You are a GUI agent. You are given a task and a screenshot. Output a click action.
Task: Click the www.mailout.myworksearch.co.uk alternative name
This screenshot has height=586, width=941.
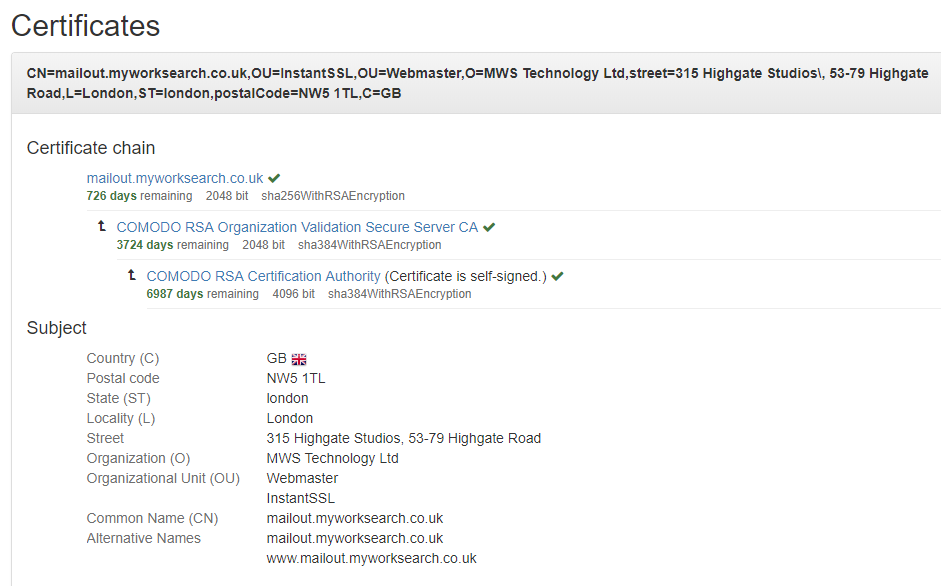pos(371,558)
